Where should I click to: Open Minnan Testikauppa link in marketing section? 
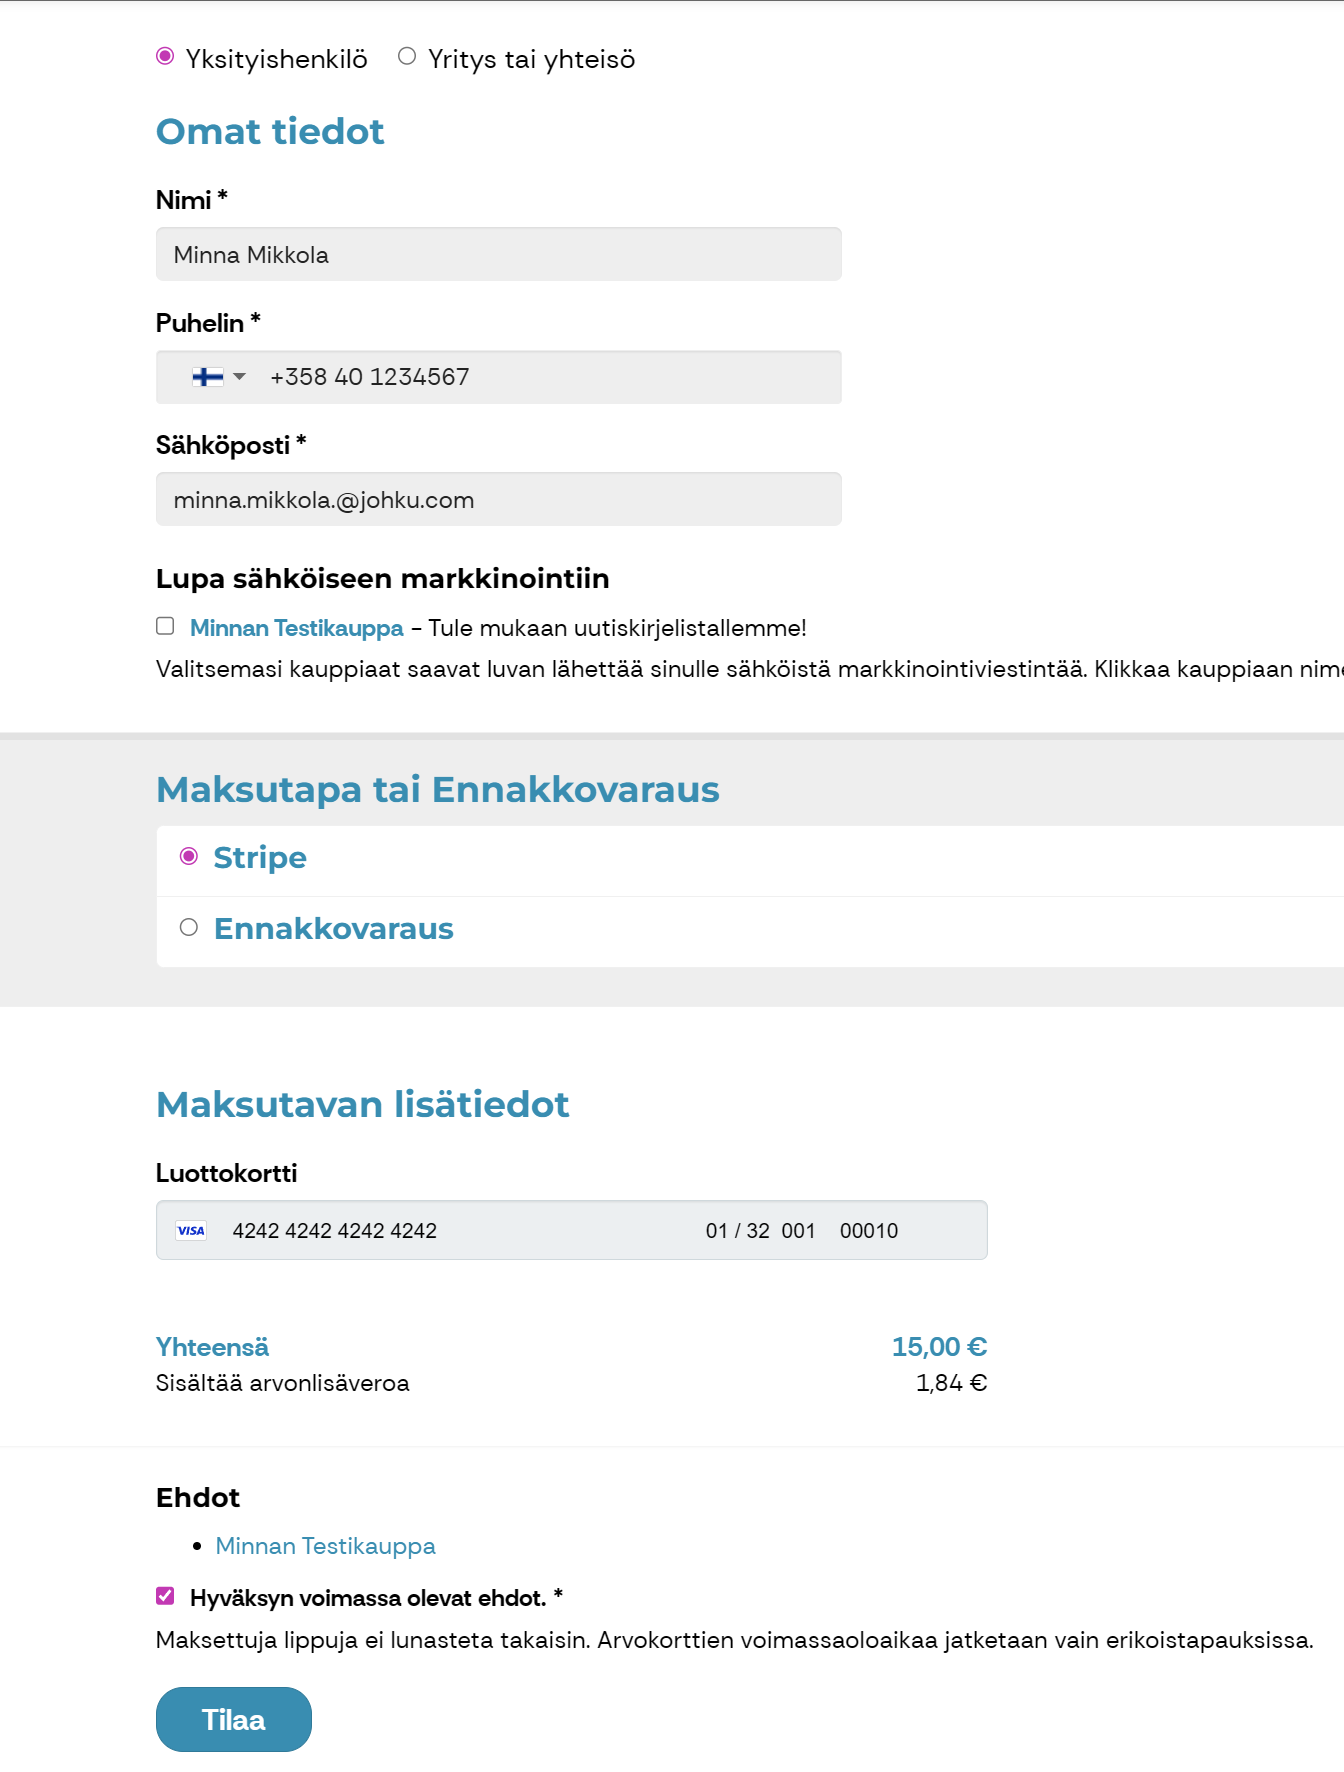297,628
